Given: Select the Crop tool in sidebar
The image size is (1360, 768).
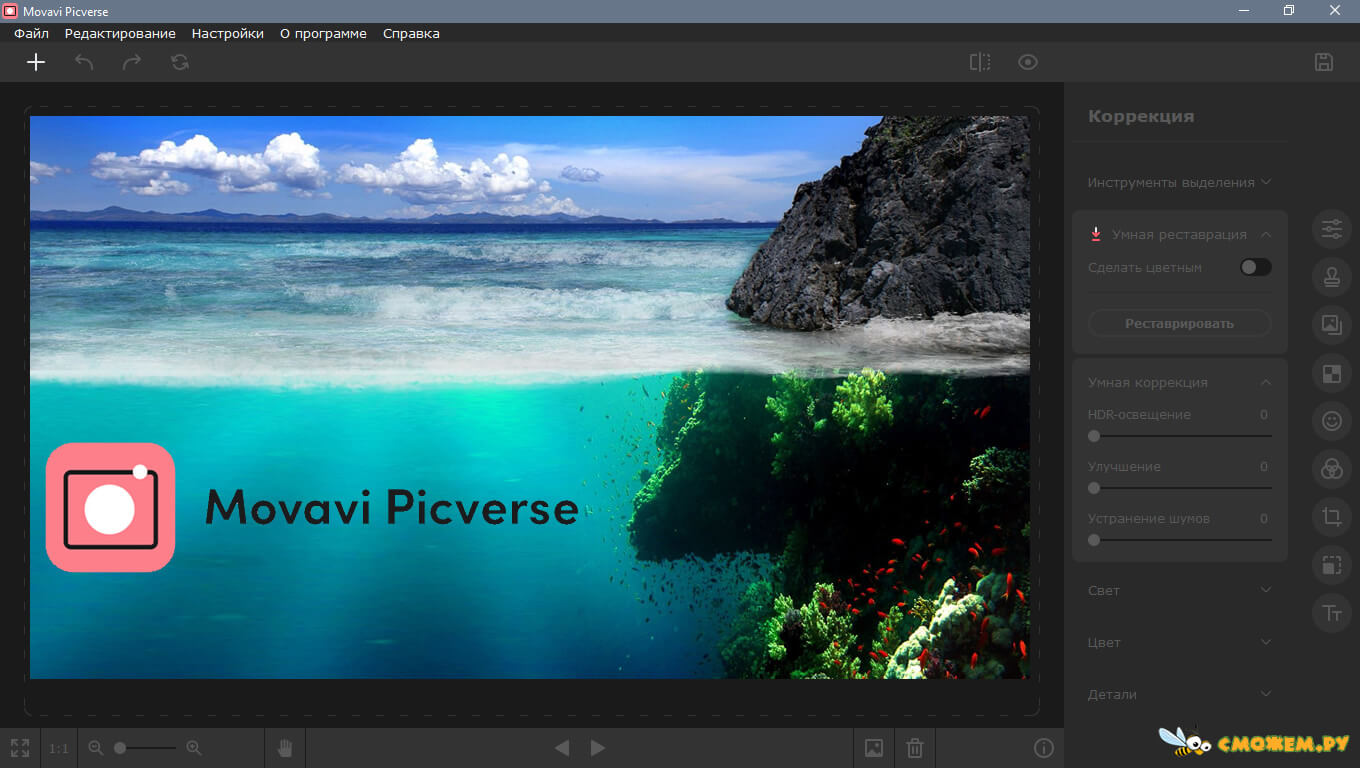Looking at the screenshot, I should 1332,517.
